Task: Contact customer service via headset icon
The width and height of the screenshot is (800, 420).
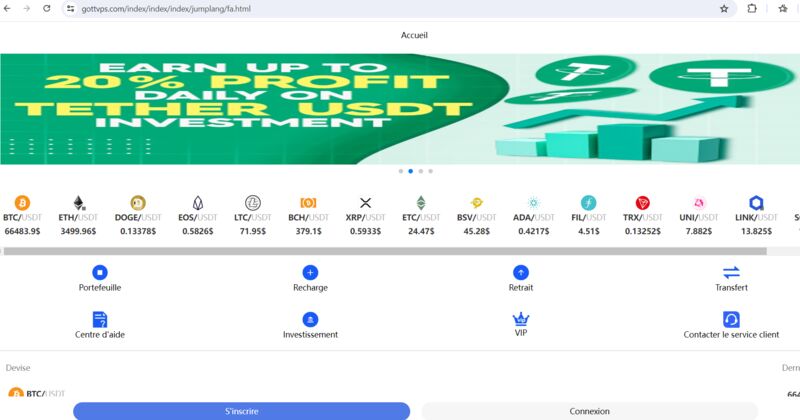Action: click(731, 319)
